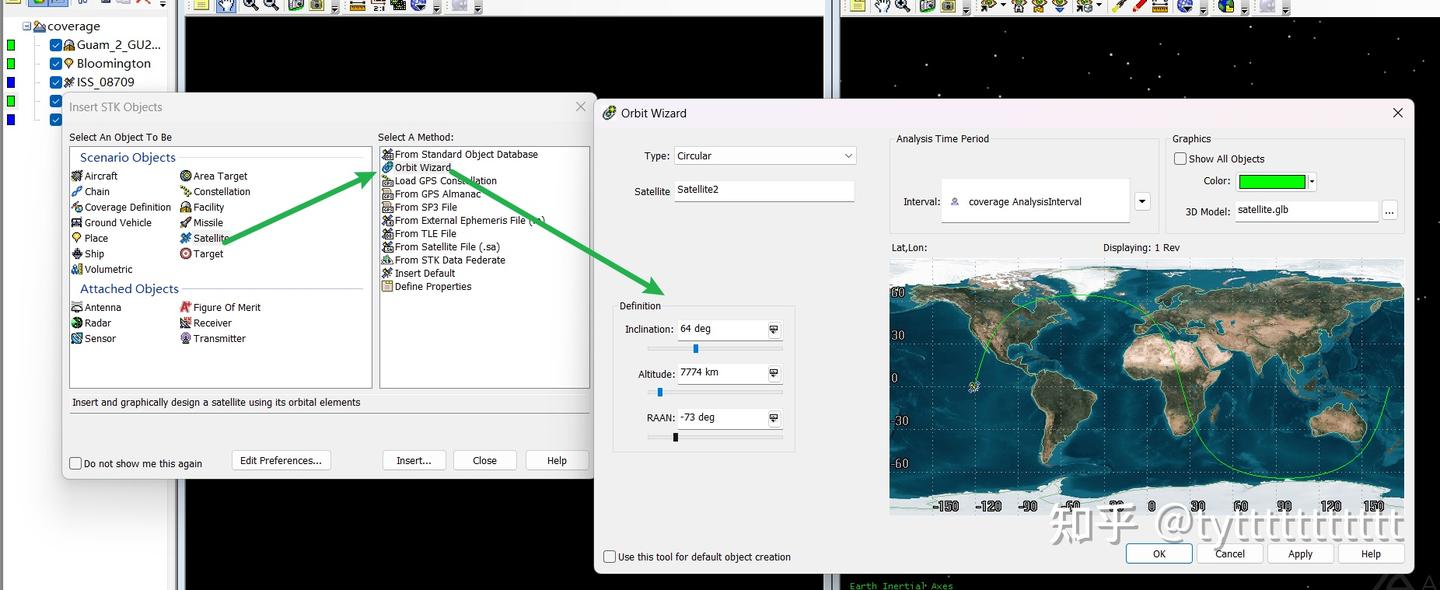Click the Insert... button
This screenshot has height=590, width=1440.
(414, 461)
